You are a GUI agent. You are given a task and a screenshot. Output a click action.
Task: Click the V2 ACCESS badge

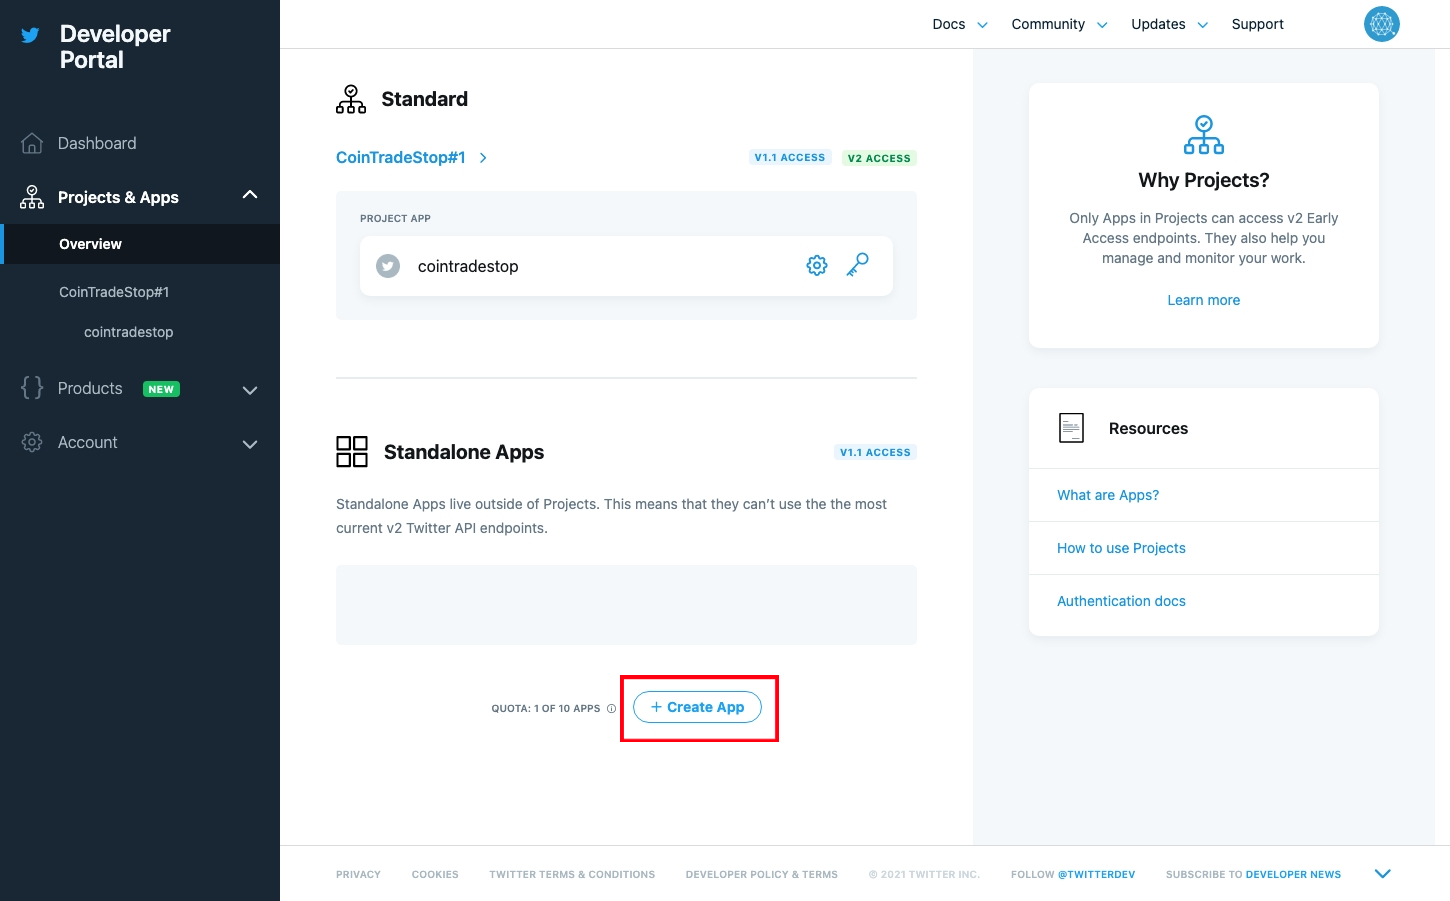(x=879, y=158)
